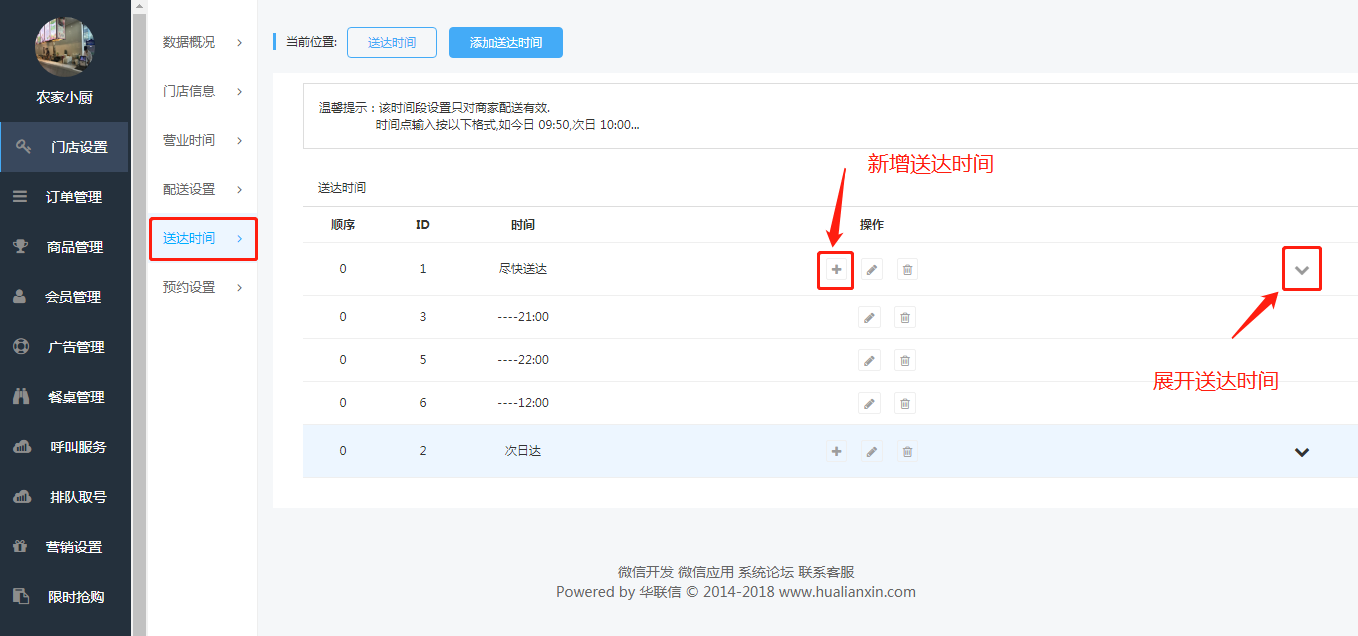Click the trophy icon beside 商品管理
Viewport: 1358px width, 636px height.
coord(20,247)
